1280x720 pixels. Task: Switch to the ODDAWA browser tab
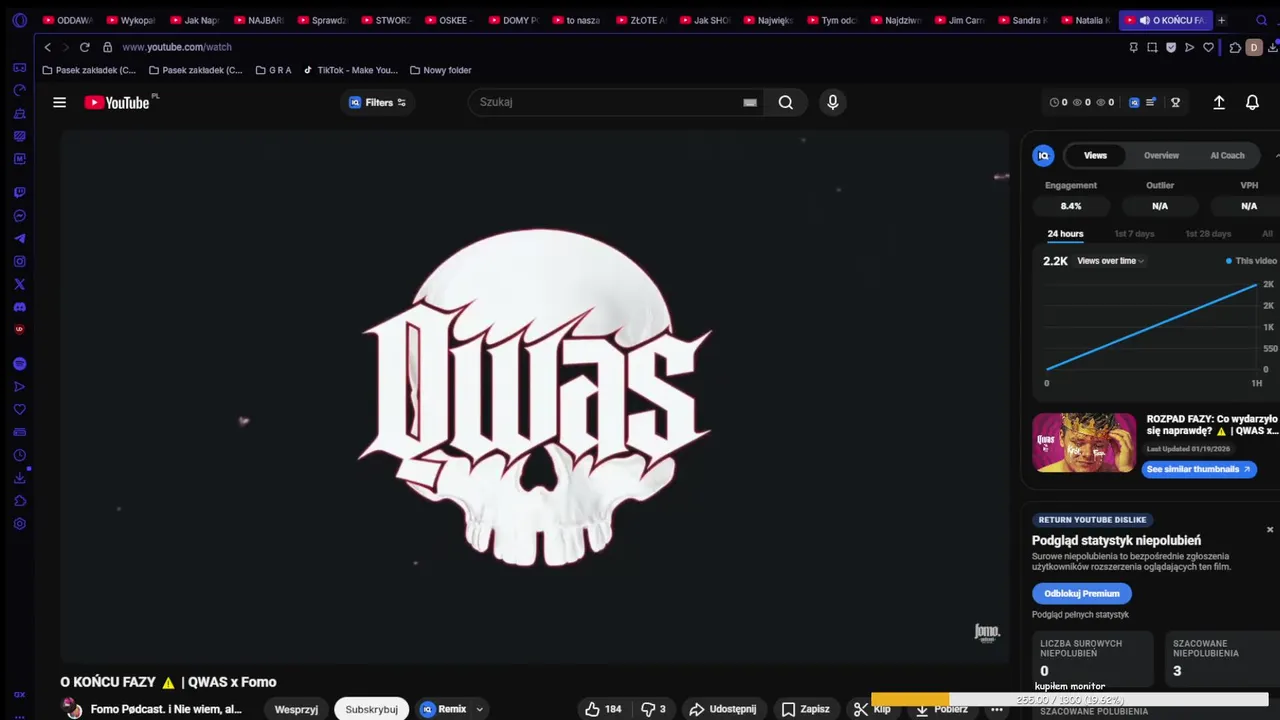69,20
